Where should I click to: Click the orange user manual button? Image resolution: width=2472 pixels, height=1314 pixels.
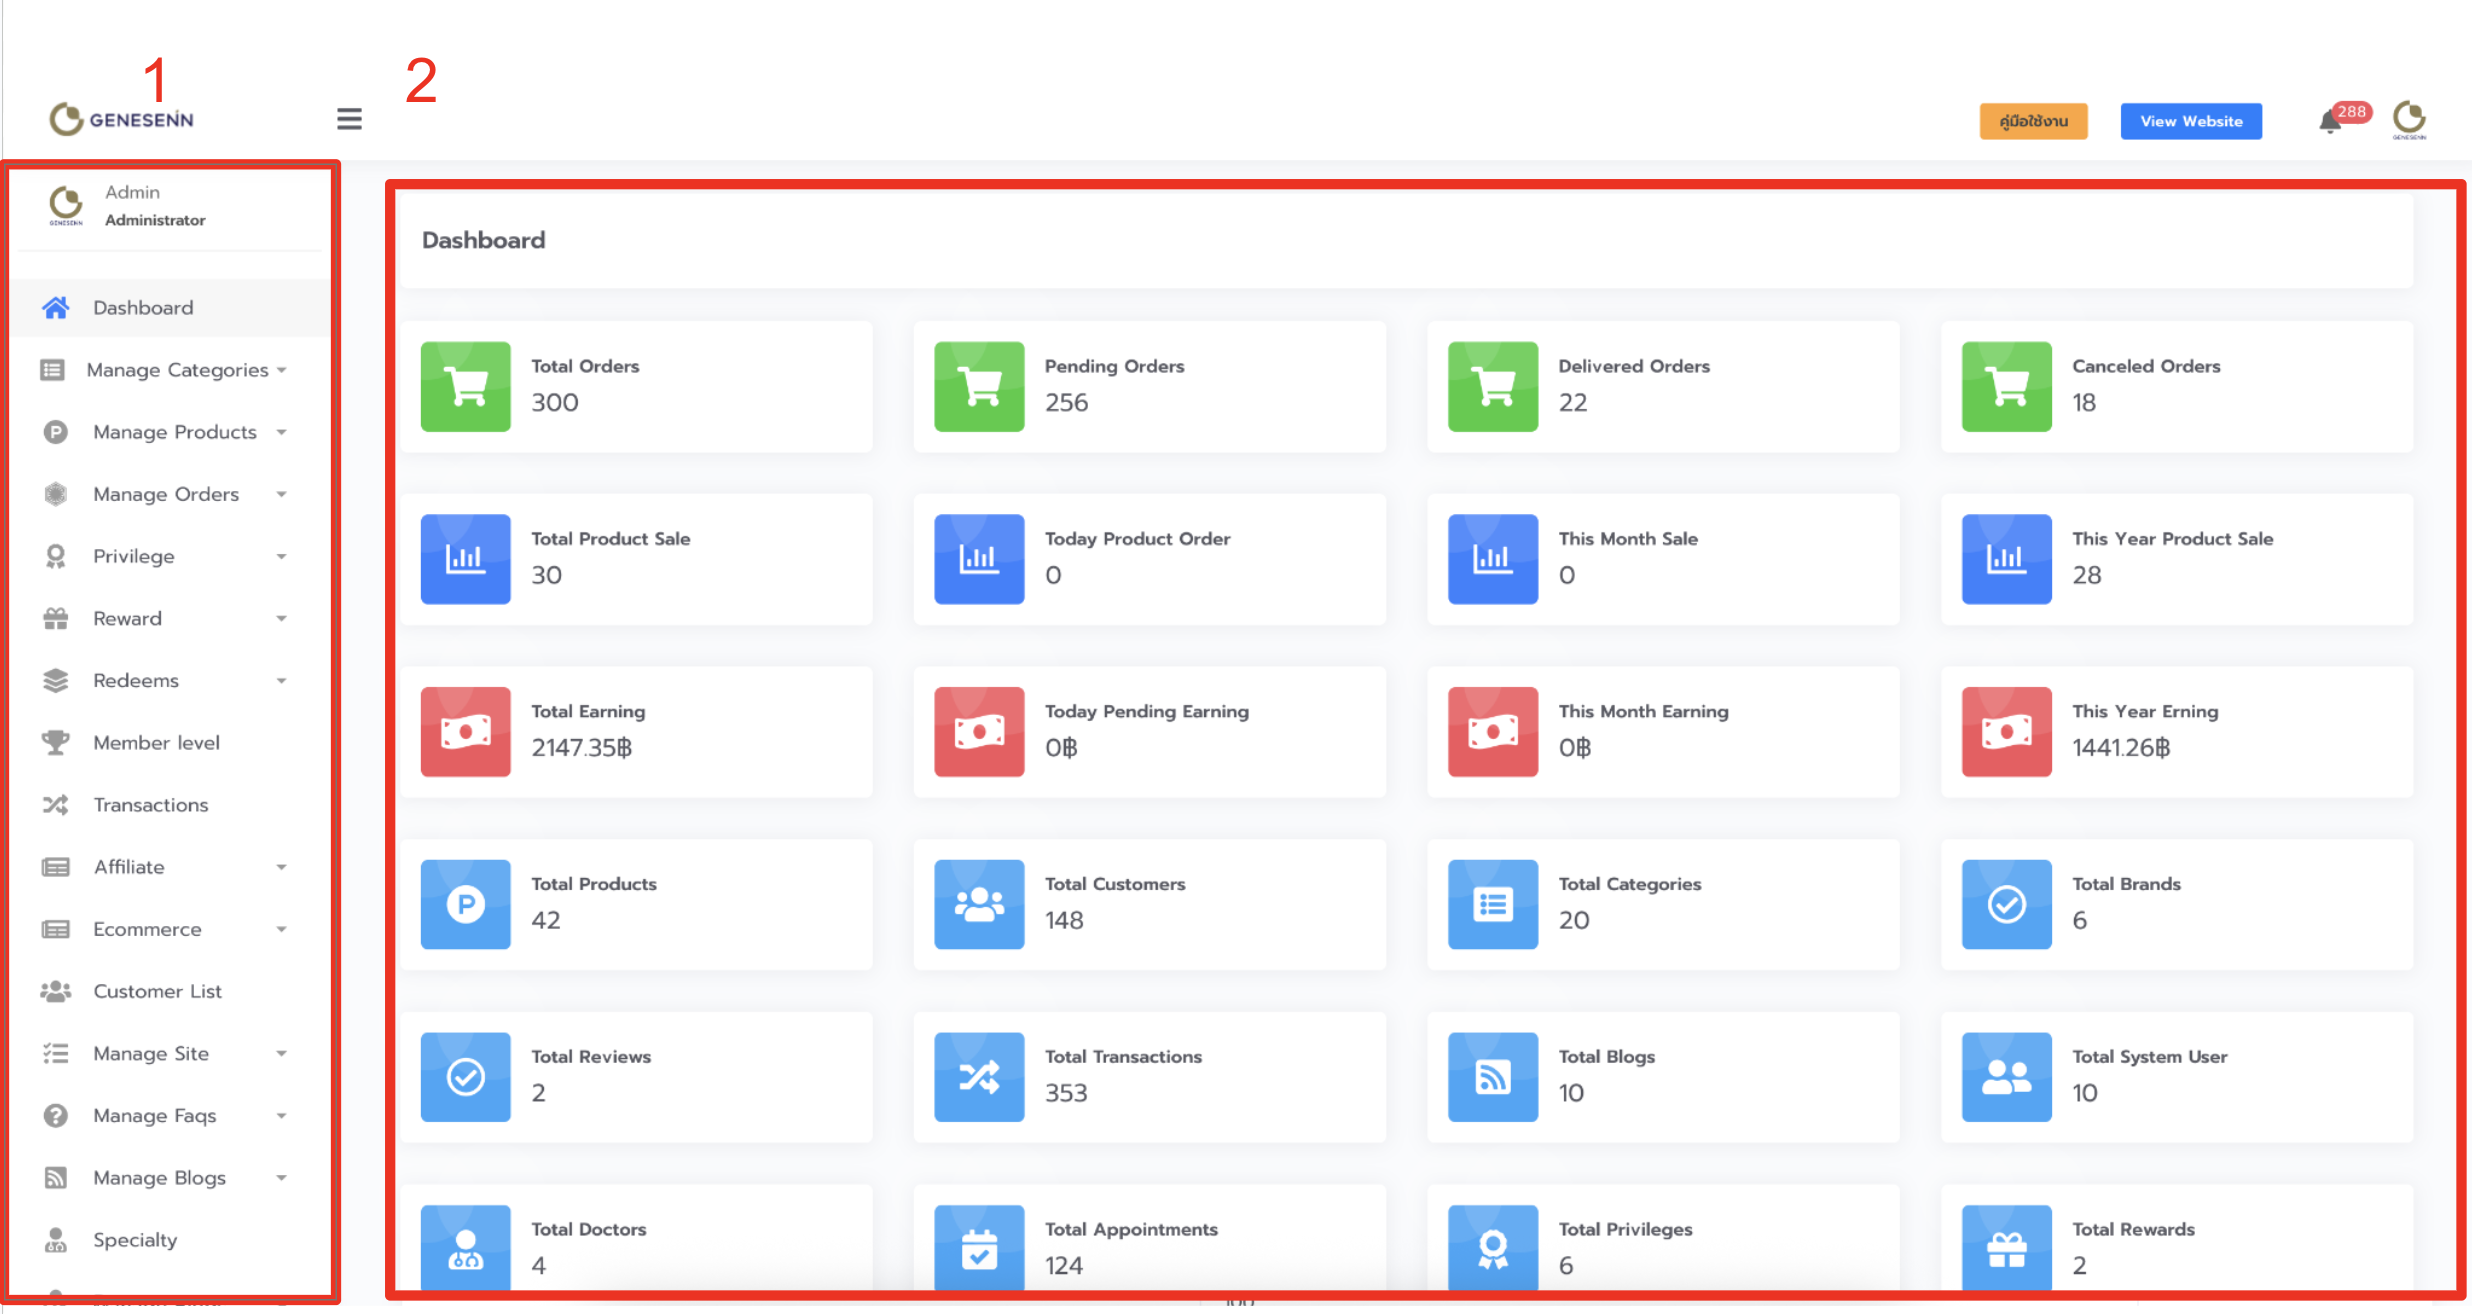(x=2033, y=121)
